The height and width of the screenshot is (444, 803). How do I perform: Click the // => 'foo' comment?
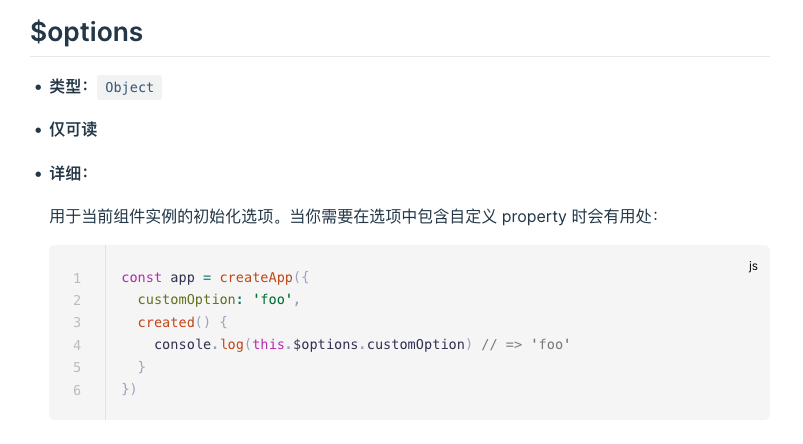point(523,344)
